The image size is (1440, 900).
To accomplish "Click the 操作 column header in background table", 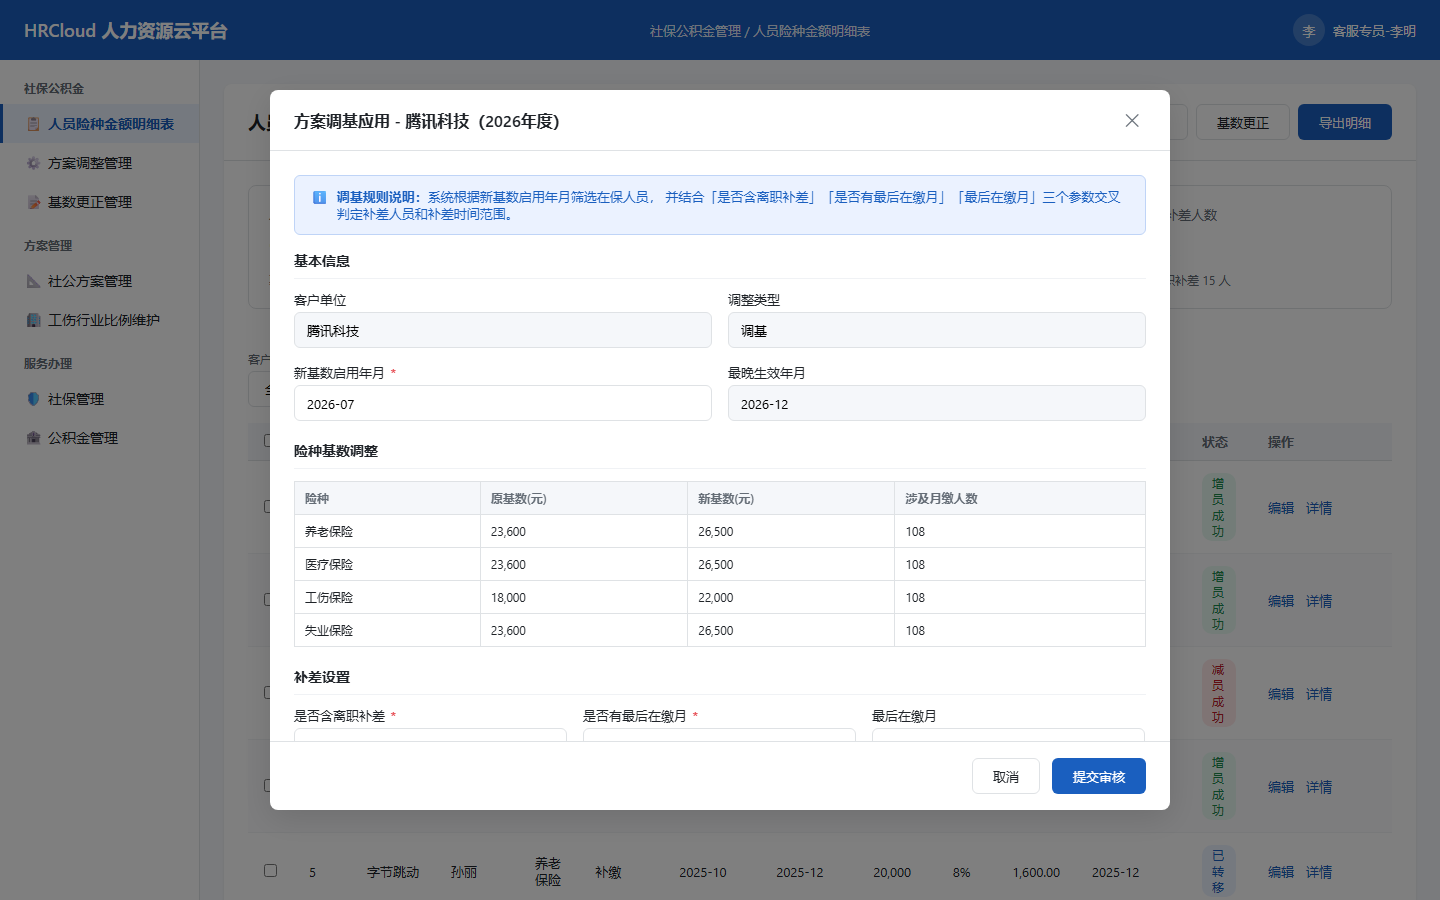I will pyautogui.click(x=1281, y=442).
